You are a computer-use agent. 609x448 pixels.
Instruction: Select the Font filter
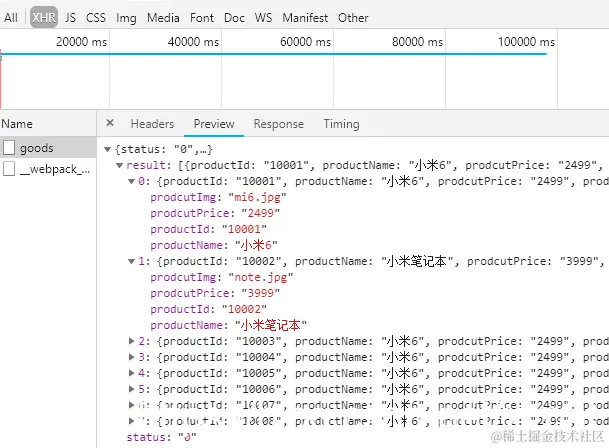[202, 17]
